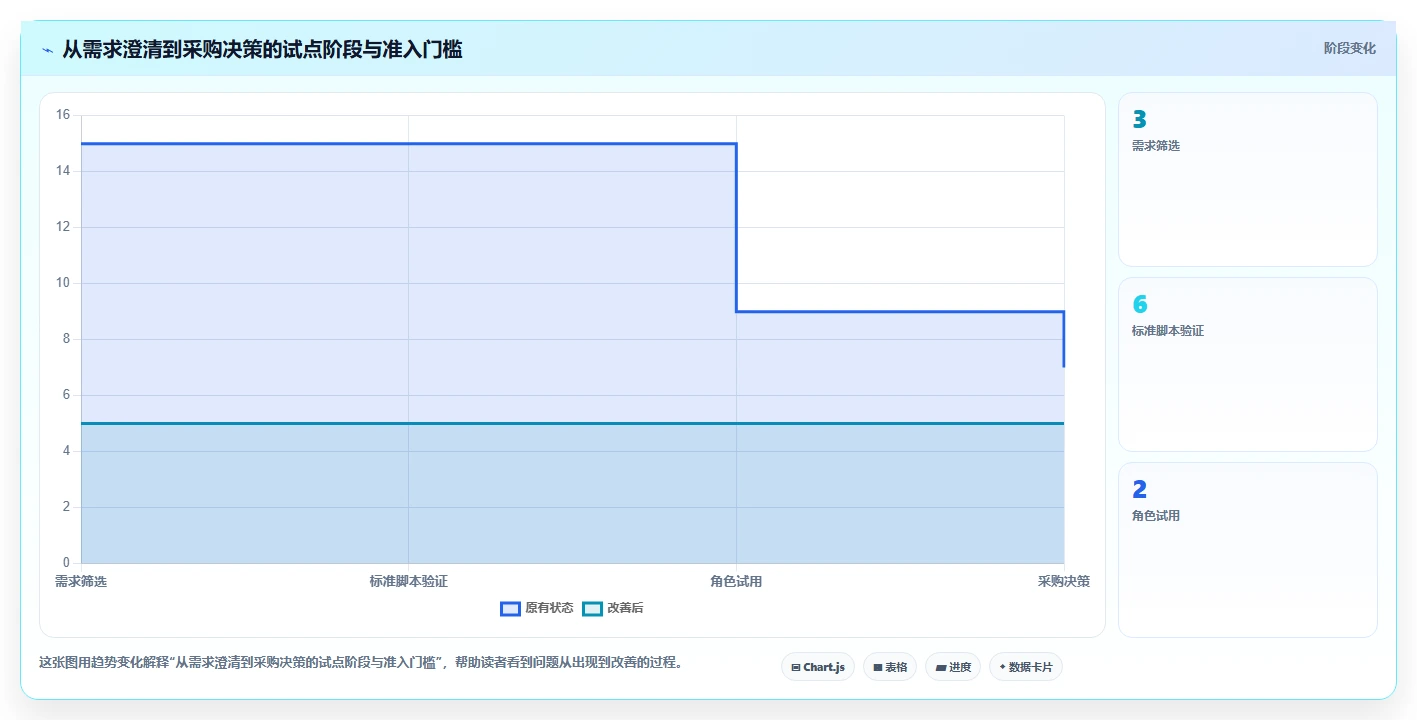Image resolution: width=1417 pixels, height=720 pixels.
Task: Click the number 3 on the 需求筛选 card
Action: [x=1139, y=120]
